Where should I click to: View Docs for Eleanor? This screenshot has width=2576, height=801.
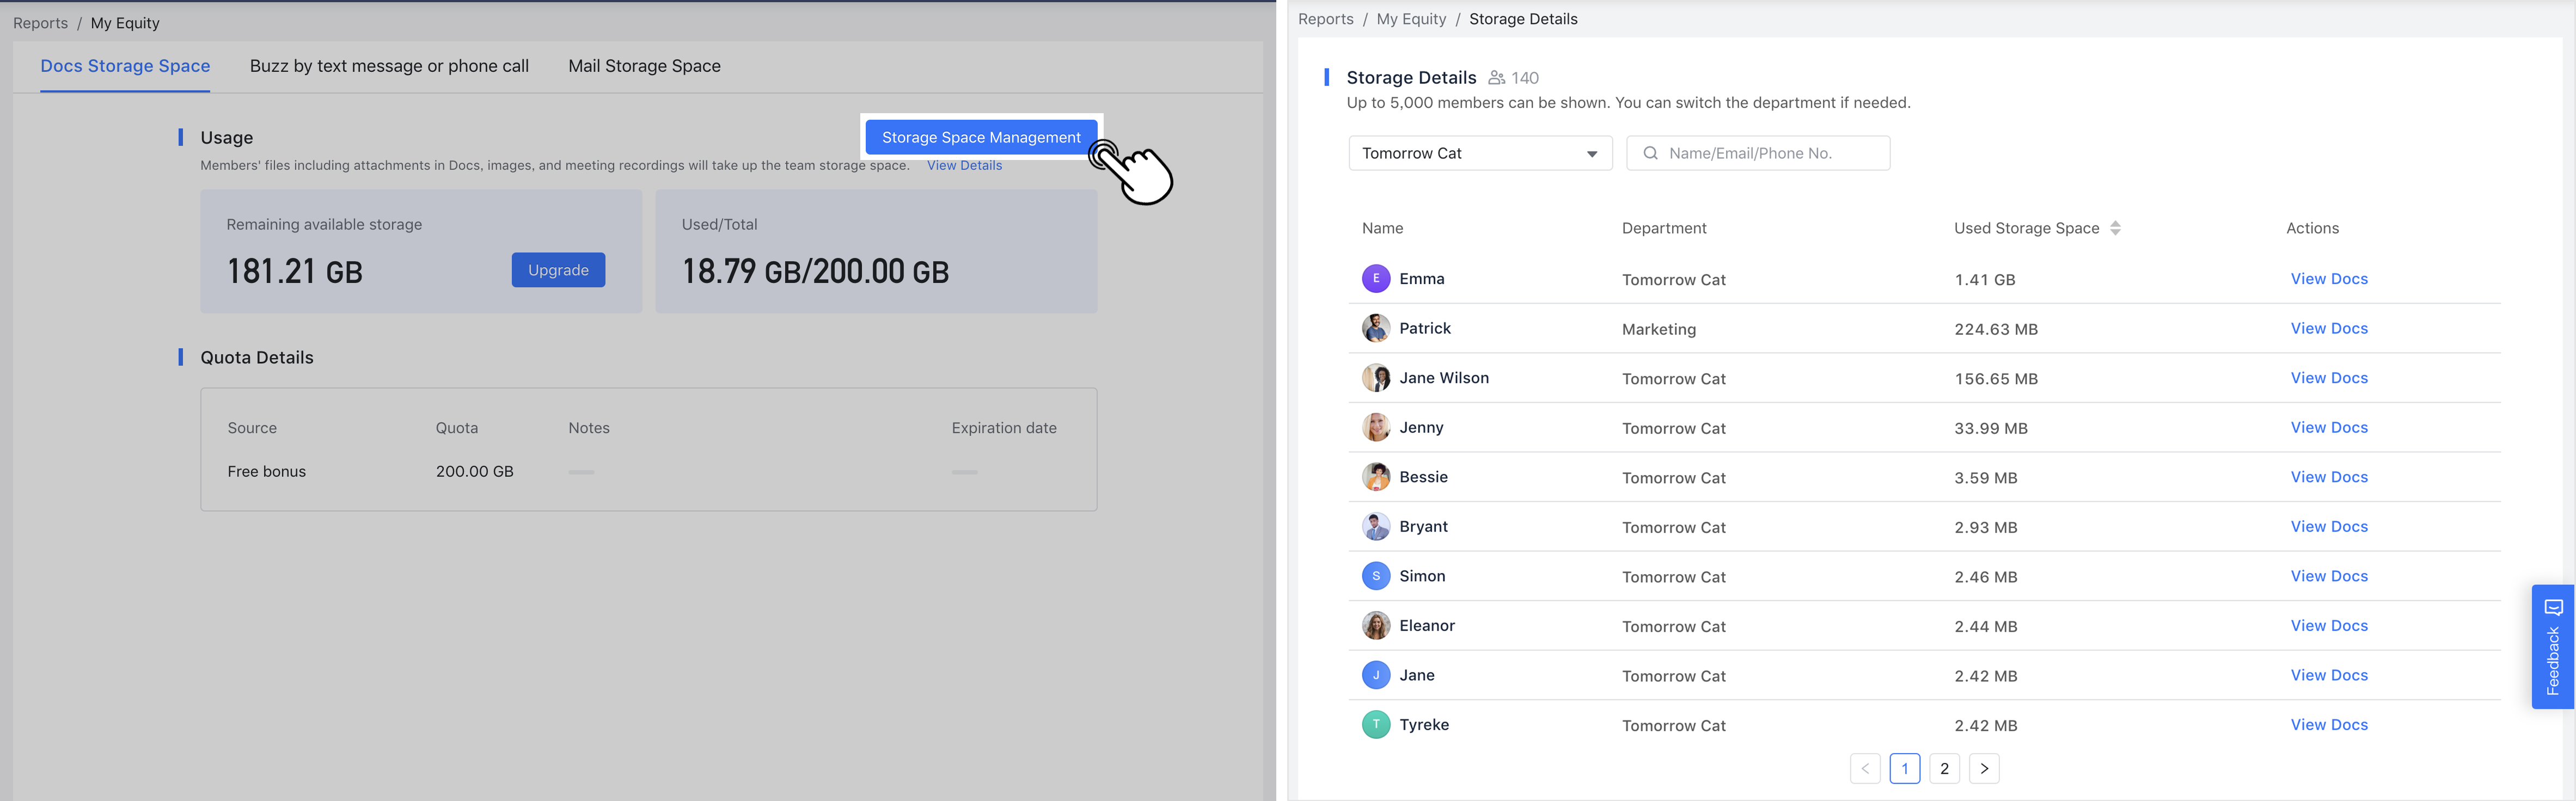(x=2329, y=626)
